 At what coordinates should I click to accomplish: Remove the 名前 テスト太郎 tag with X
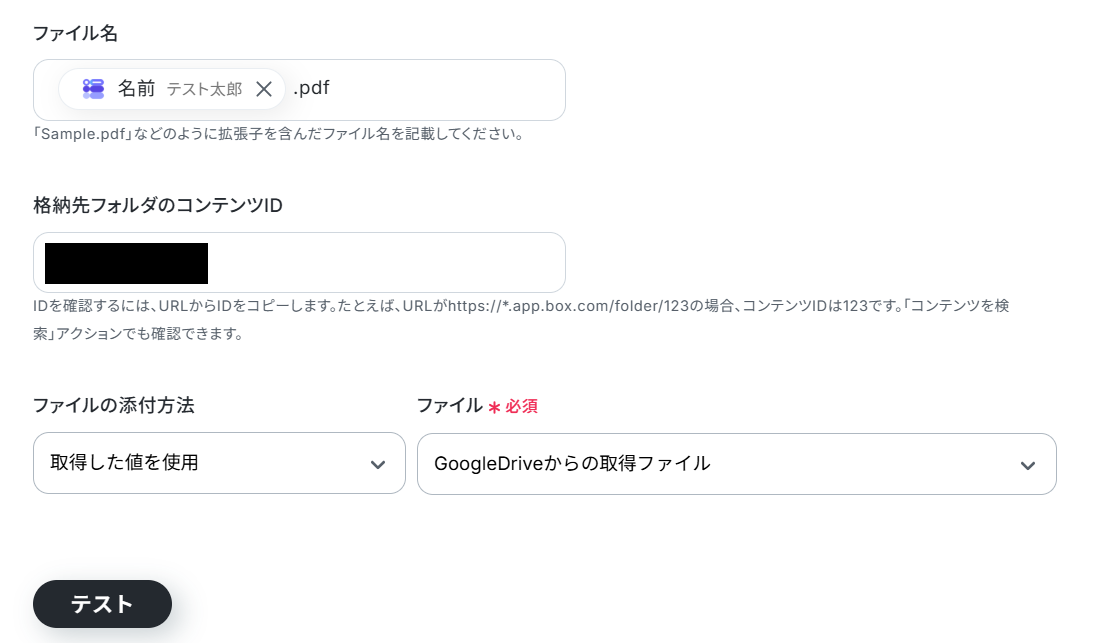(x=264, y=89)
